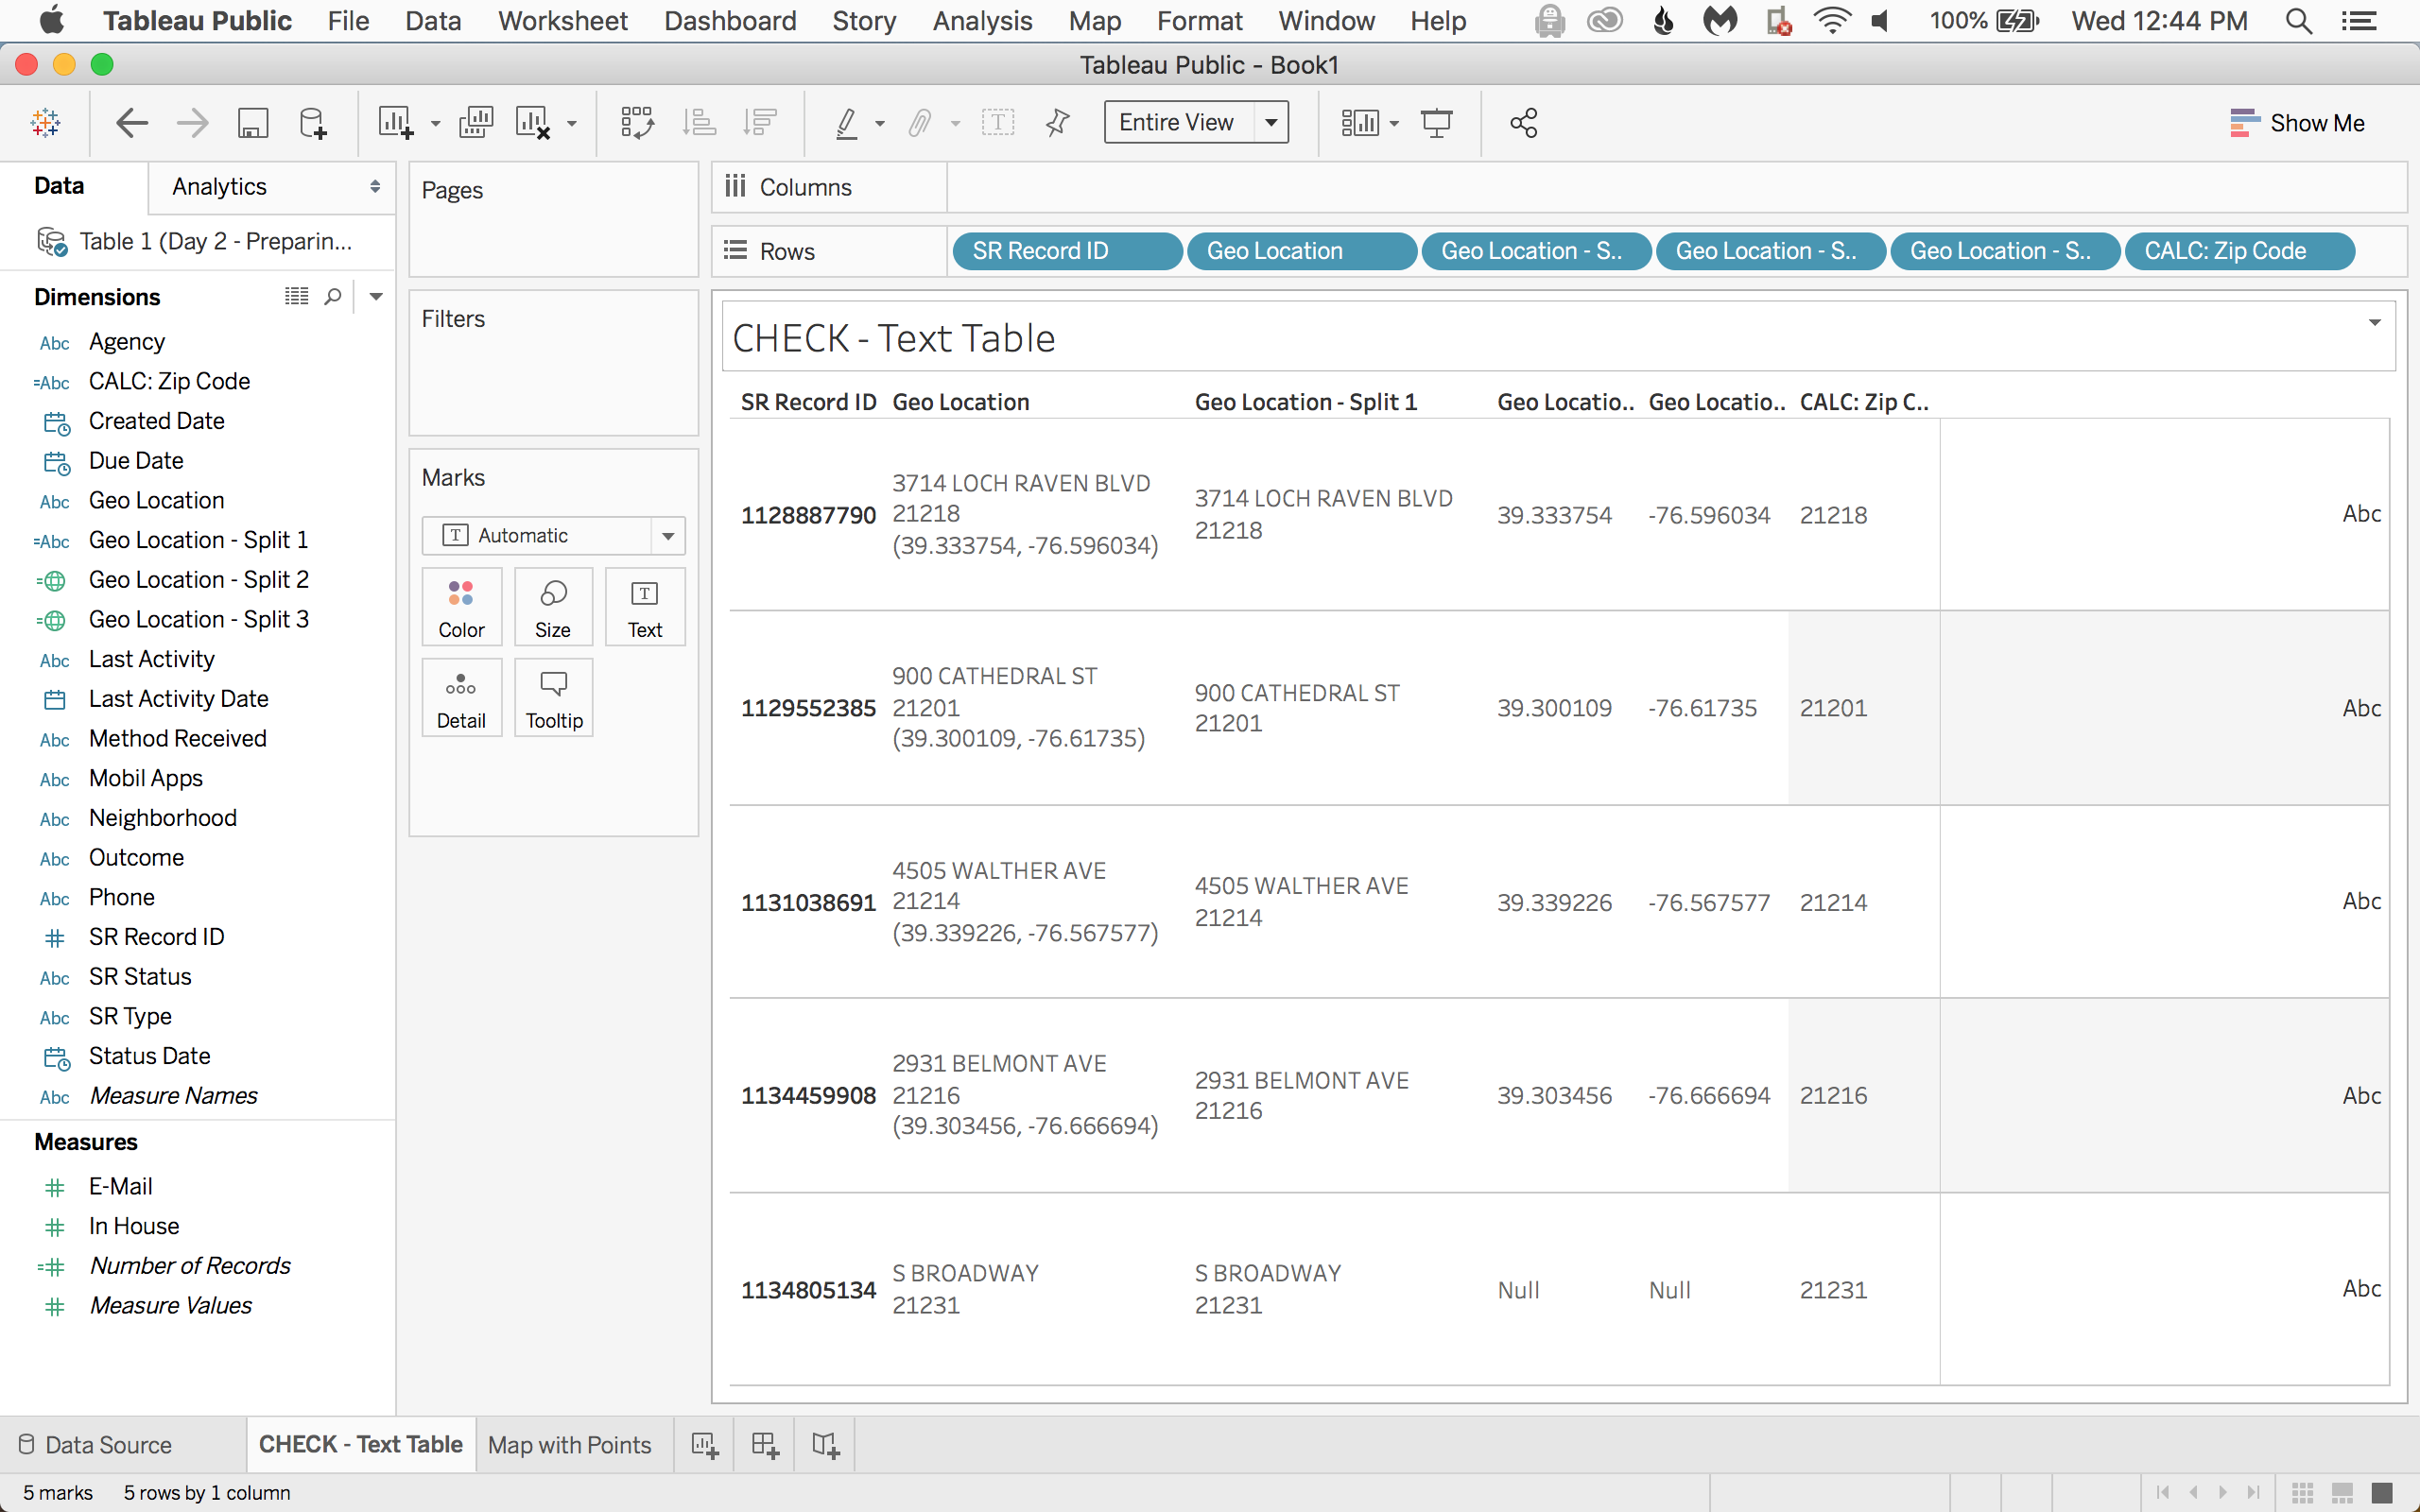Click the show/hide cards icon
The image size is (2420, 1512).
[x=1360, y=123]
